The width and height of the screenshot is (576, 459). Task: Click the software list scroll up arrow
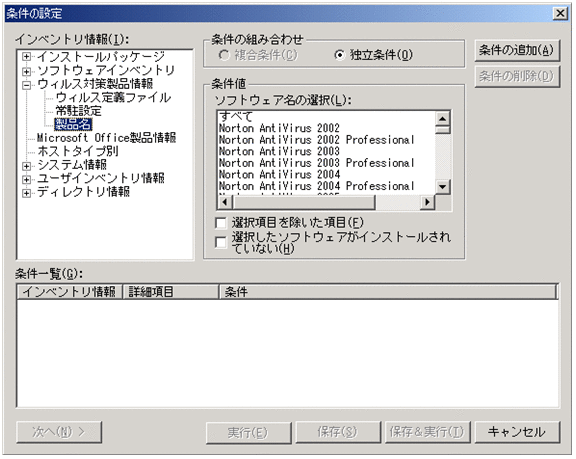pos(443,118)
